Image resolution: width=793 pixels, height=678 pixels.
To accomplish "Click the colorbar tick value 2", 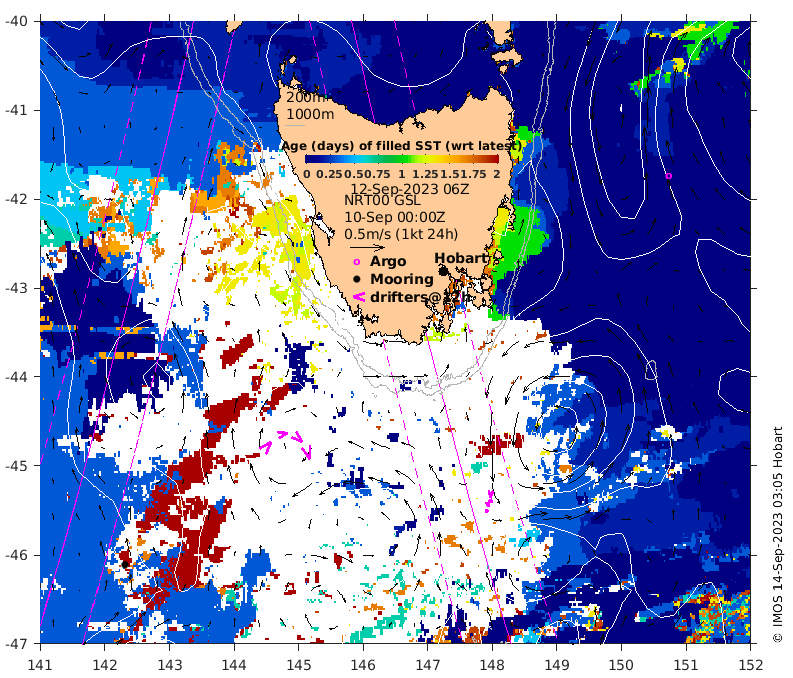I will (x=497, y=174).
